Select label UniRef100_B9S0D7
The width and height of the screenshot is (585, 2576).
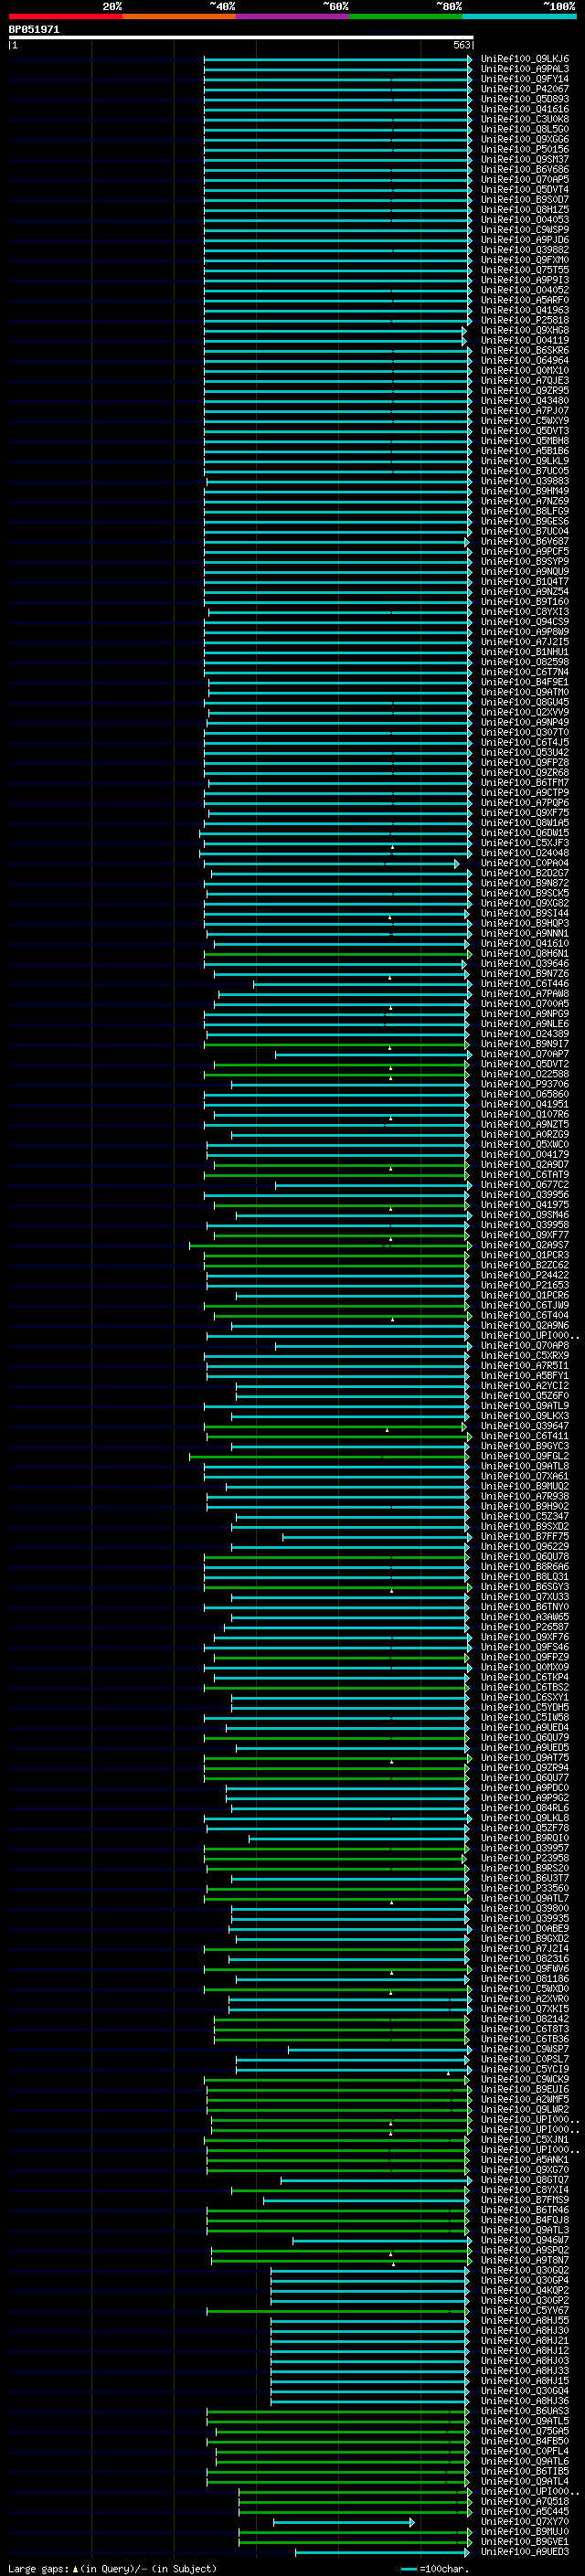point(525,199)
